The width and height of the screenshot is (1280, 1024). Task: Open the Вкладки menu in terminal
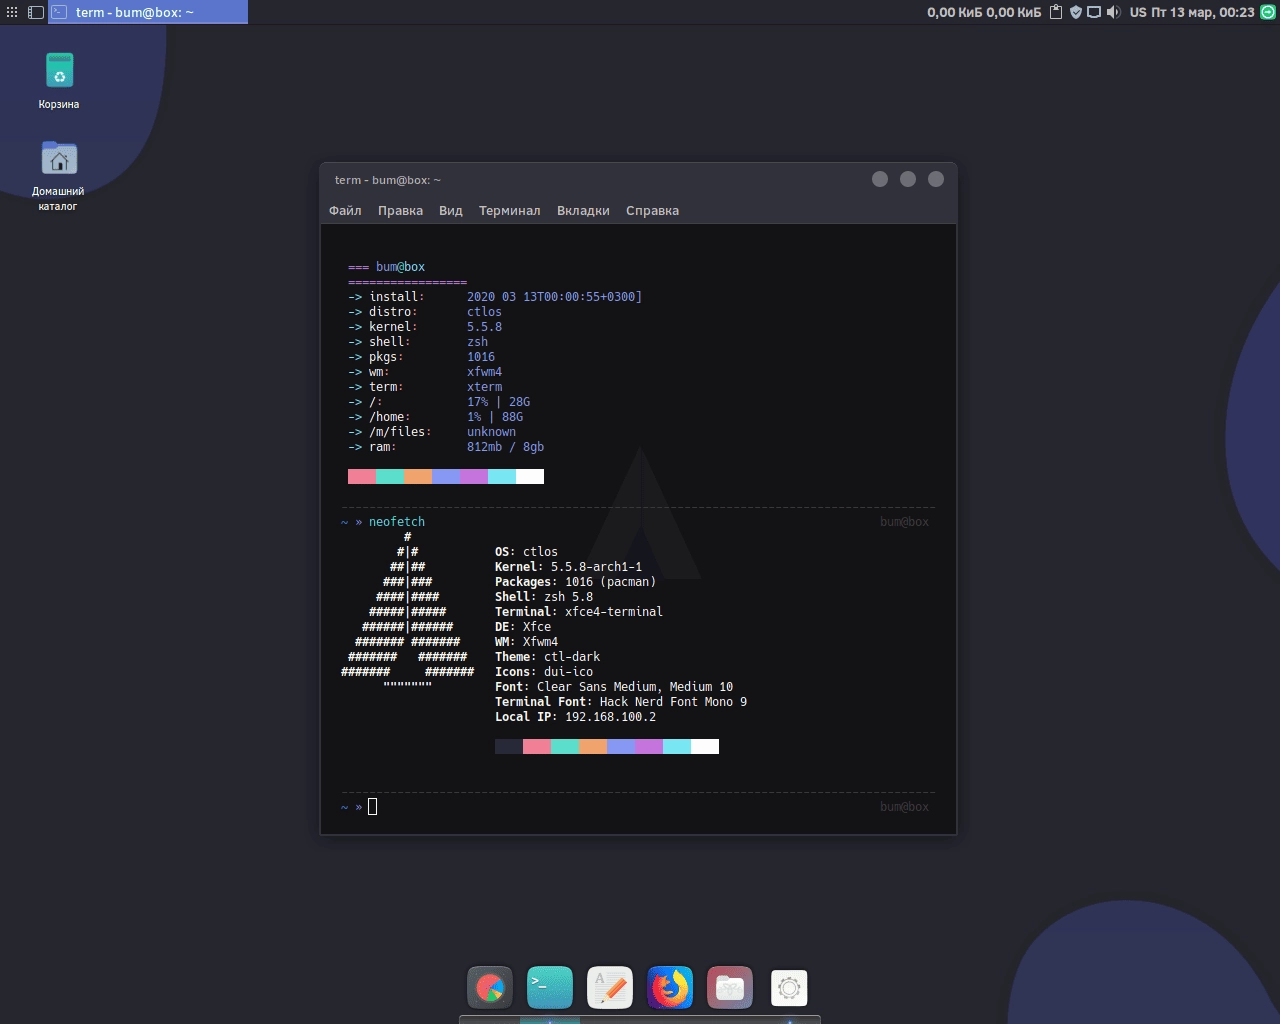(x=583, y=210)
